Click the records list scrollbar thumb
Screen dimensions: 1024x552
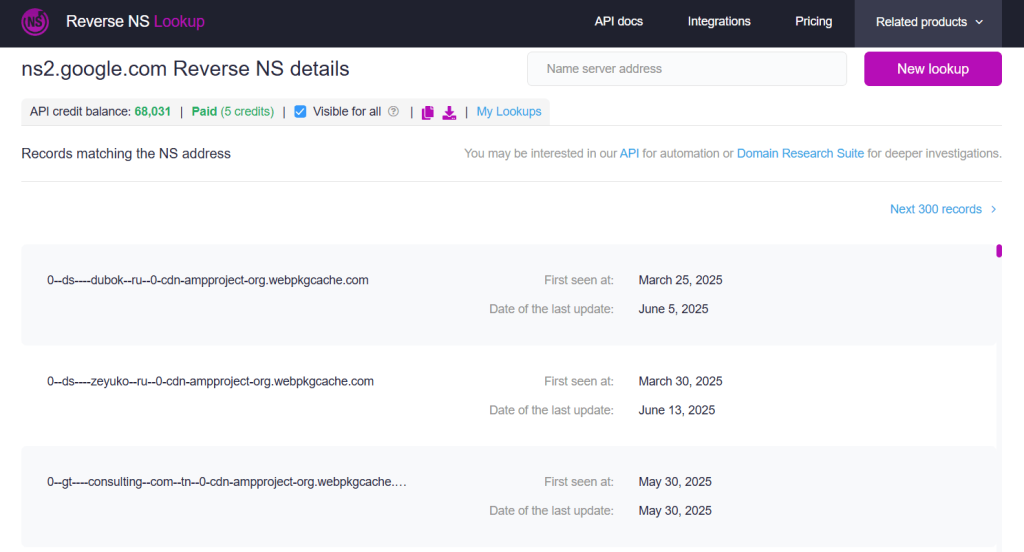tap(999, 251)
